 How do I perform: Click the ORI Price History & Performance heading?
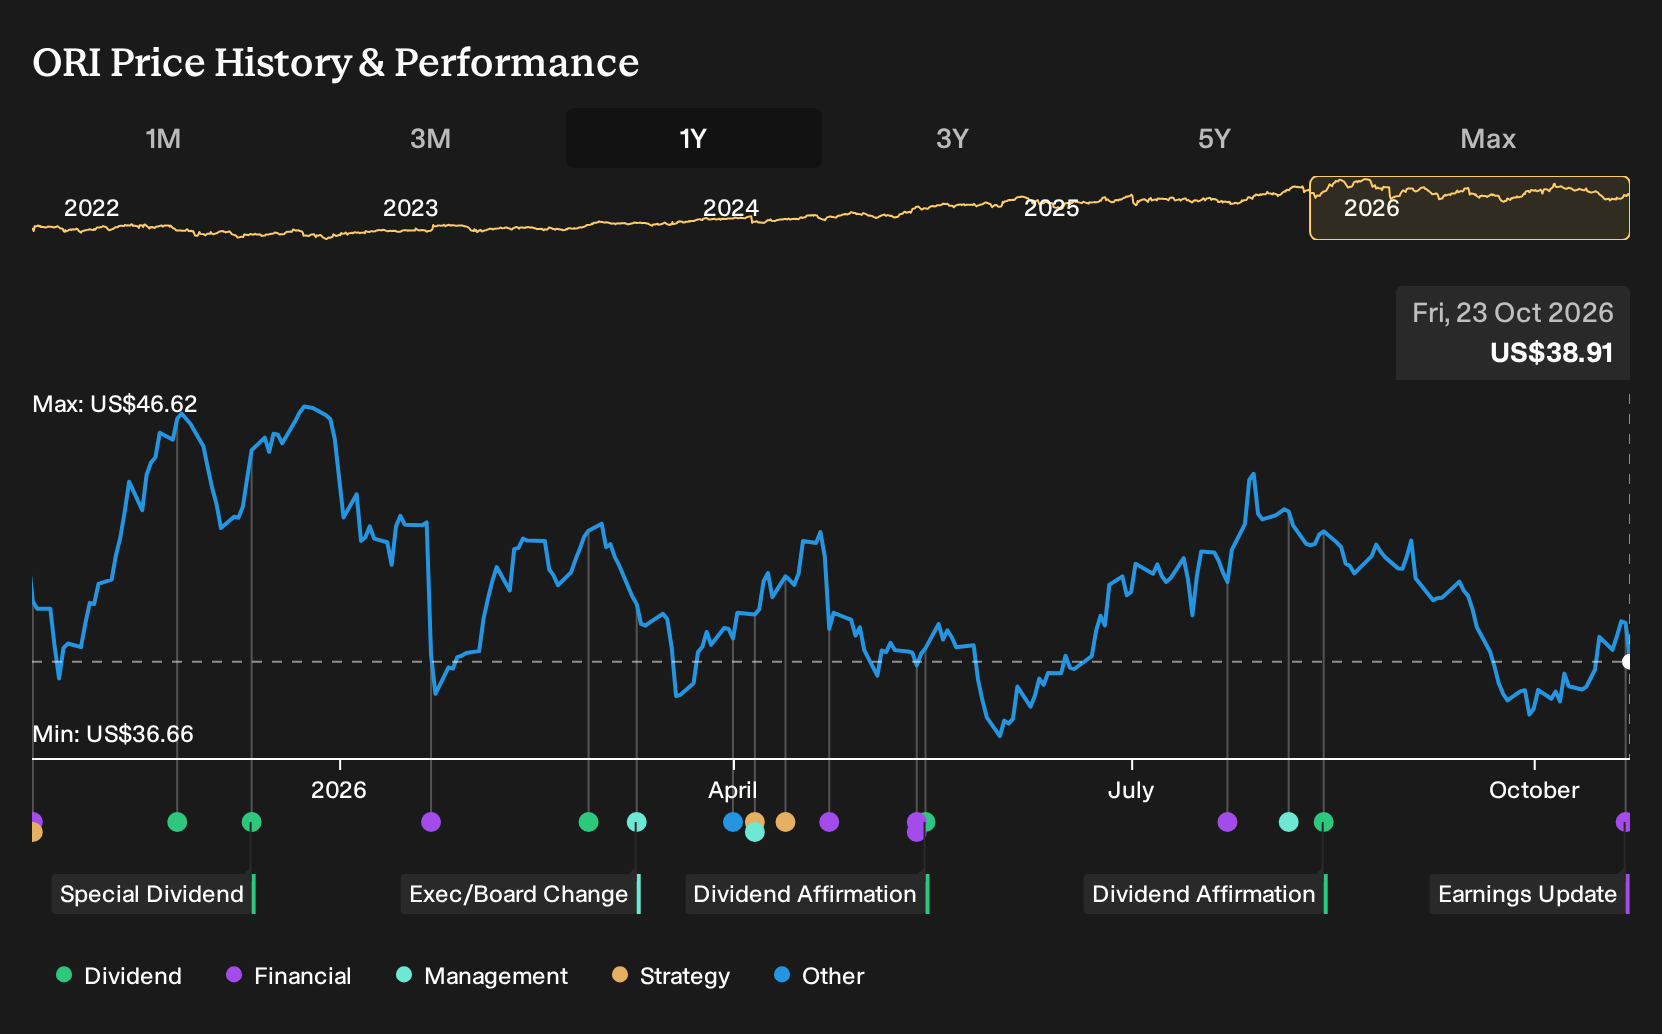(x=336, y=62)
